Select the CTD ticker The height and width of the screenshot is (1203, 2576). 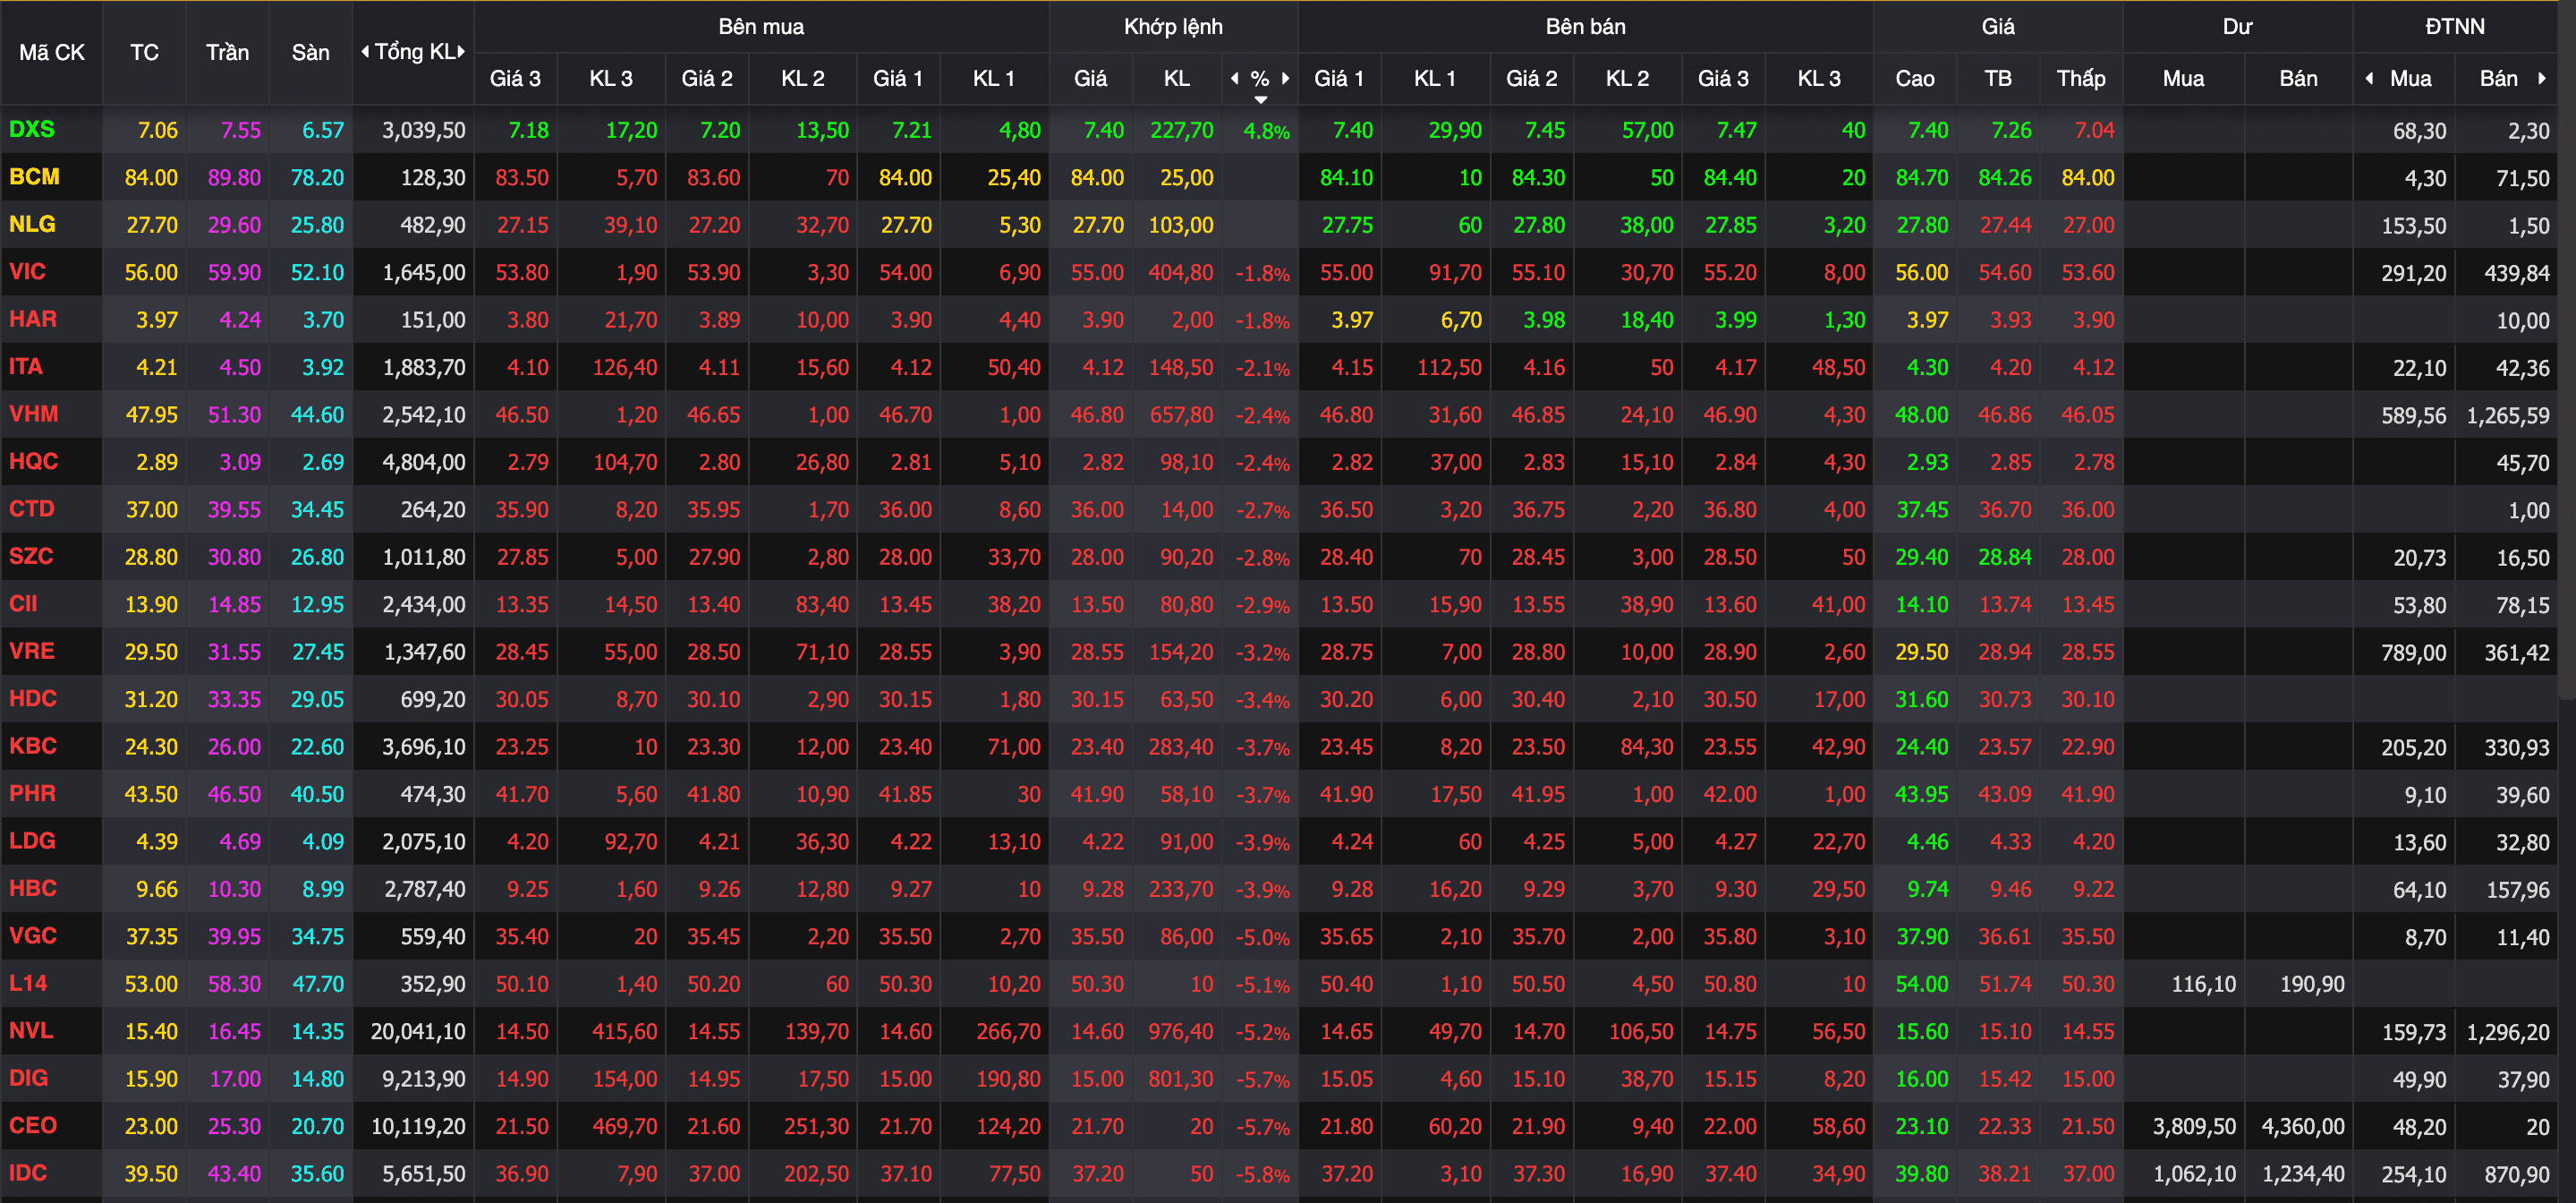point(32,508)
